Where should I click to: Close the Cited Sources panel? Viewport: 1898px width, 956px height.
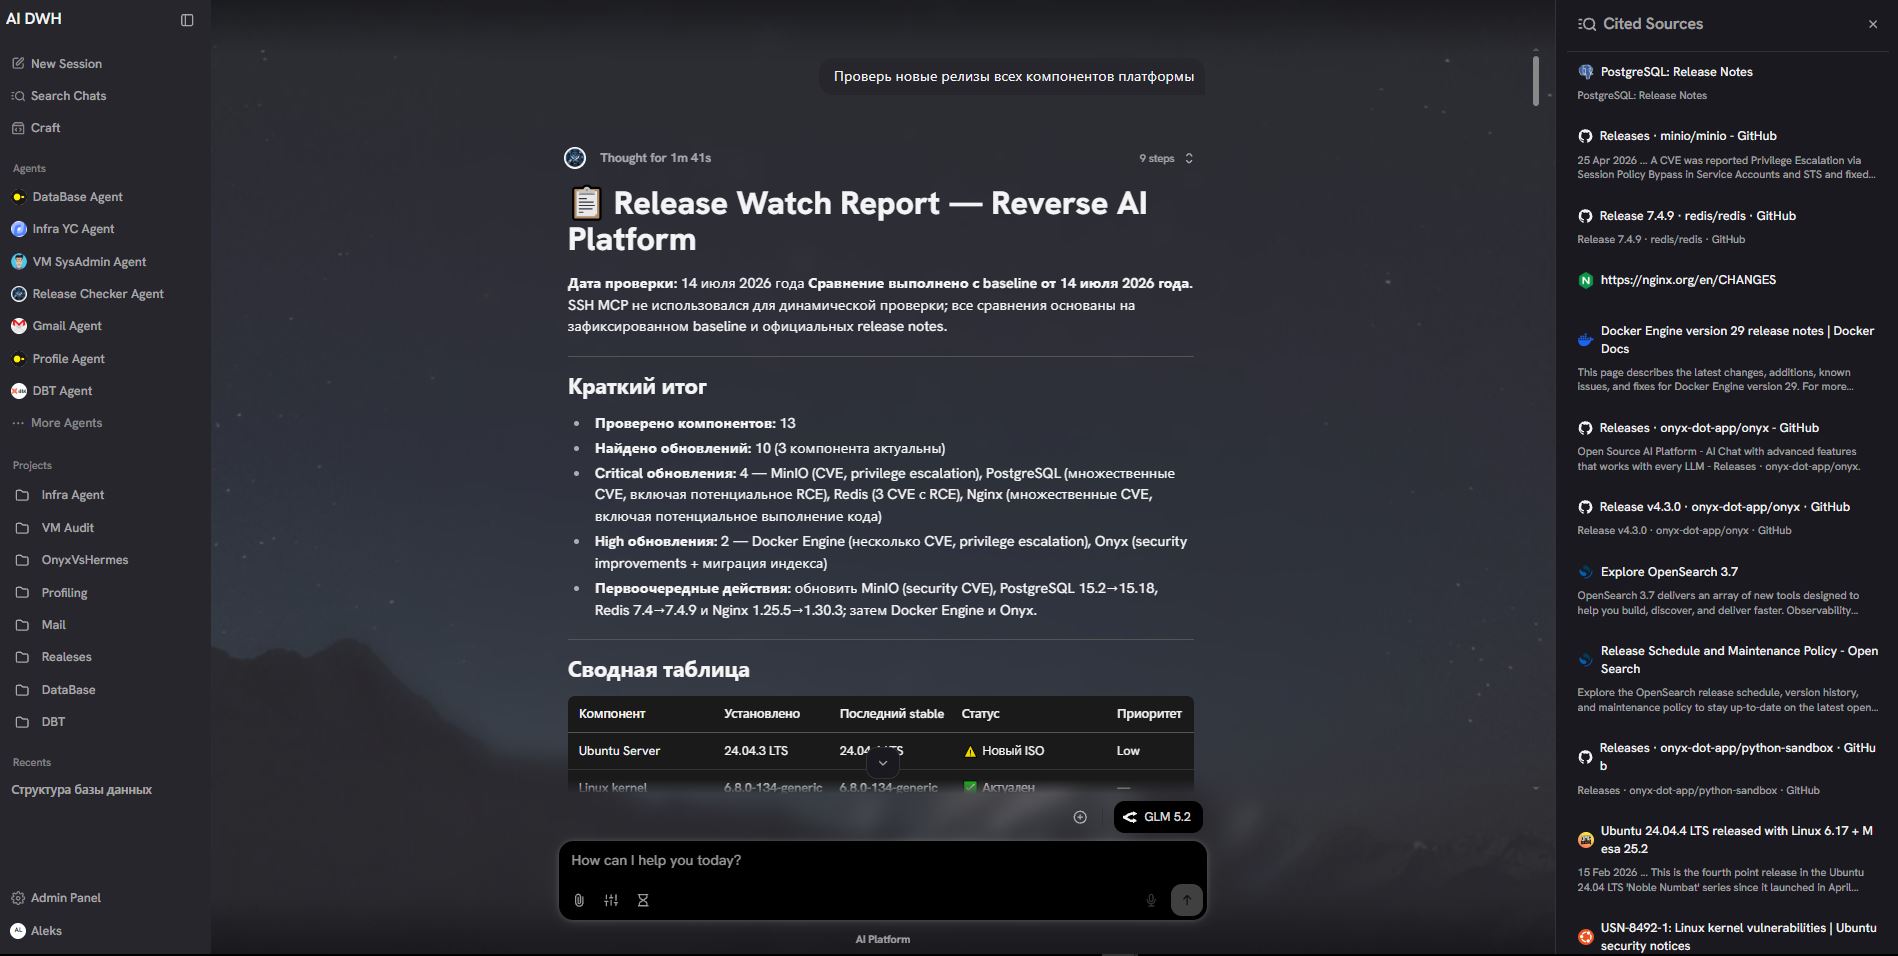[1873, 24]
